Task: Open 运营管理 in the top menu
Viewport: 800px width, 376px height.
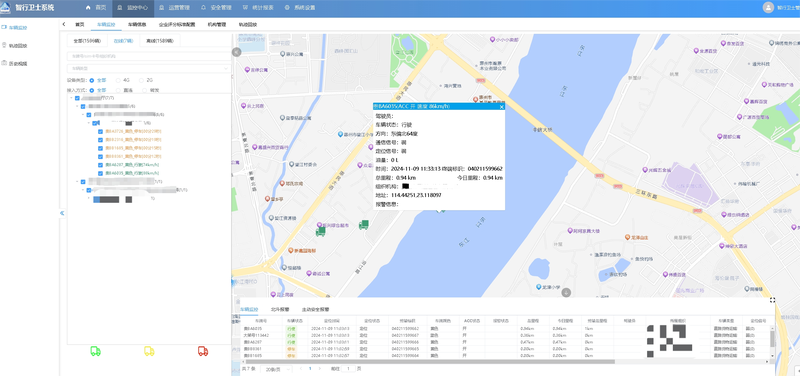Action: tap(173, 8)
